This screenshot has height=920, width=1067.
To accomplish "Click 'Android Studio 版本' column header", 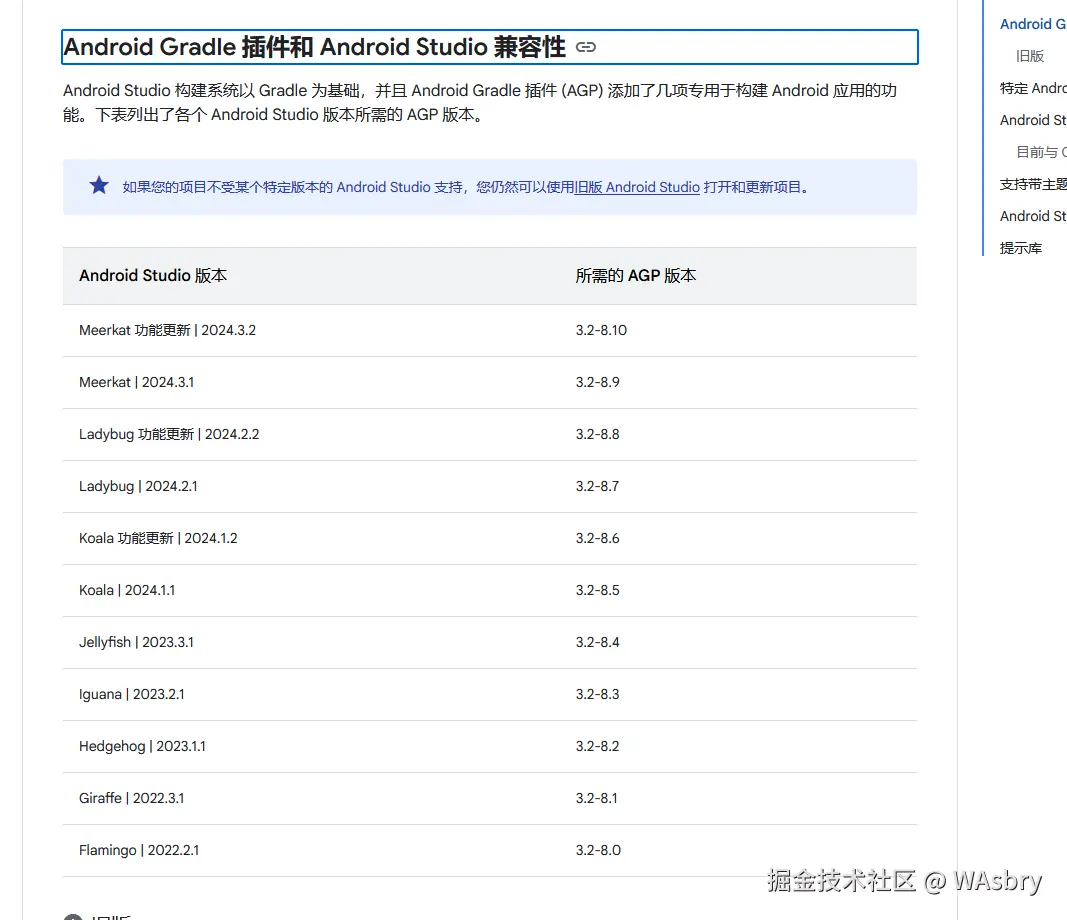I will 153,276.
